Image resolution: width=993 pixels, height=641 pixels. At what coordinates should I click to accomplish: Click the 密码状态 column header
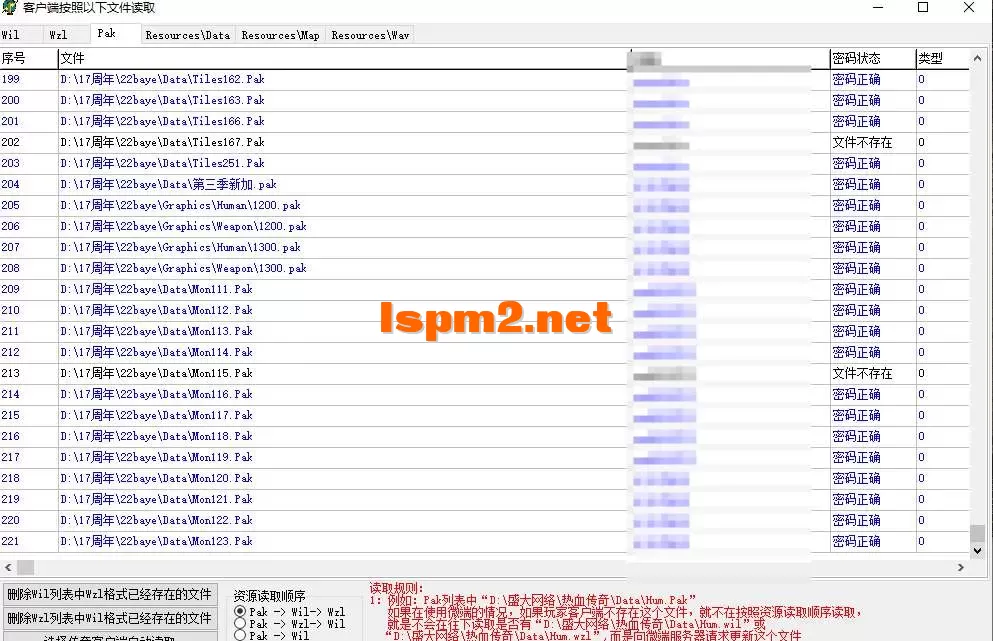[x=873, y=58]
